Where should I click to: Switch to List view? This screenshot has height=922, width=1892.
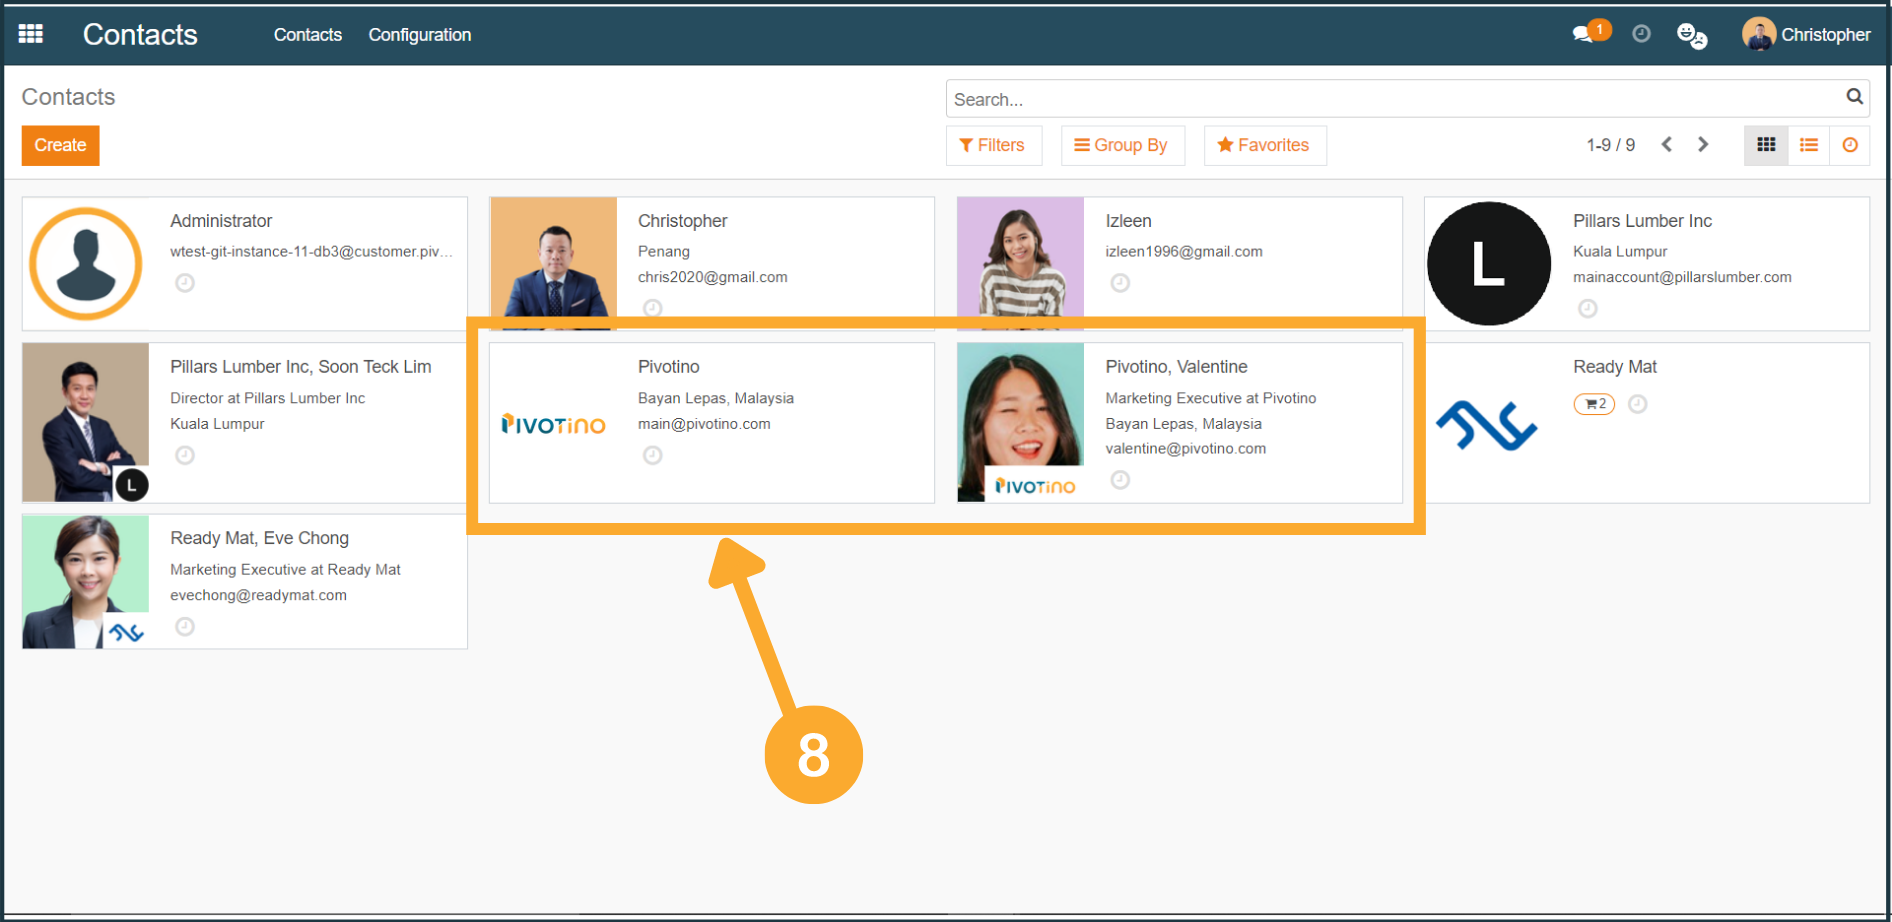[1809, 145]
